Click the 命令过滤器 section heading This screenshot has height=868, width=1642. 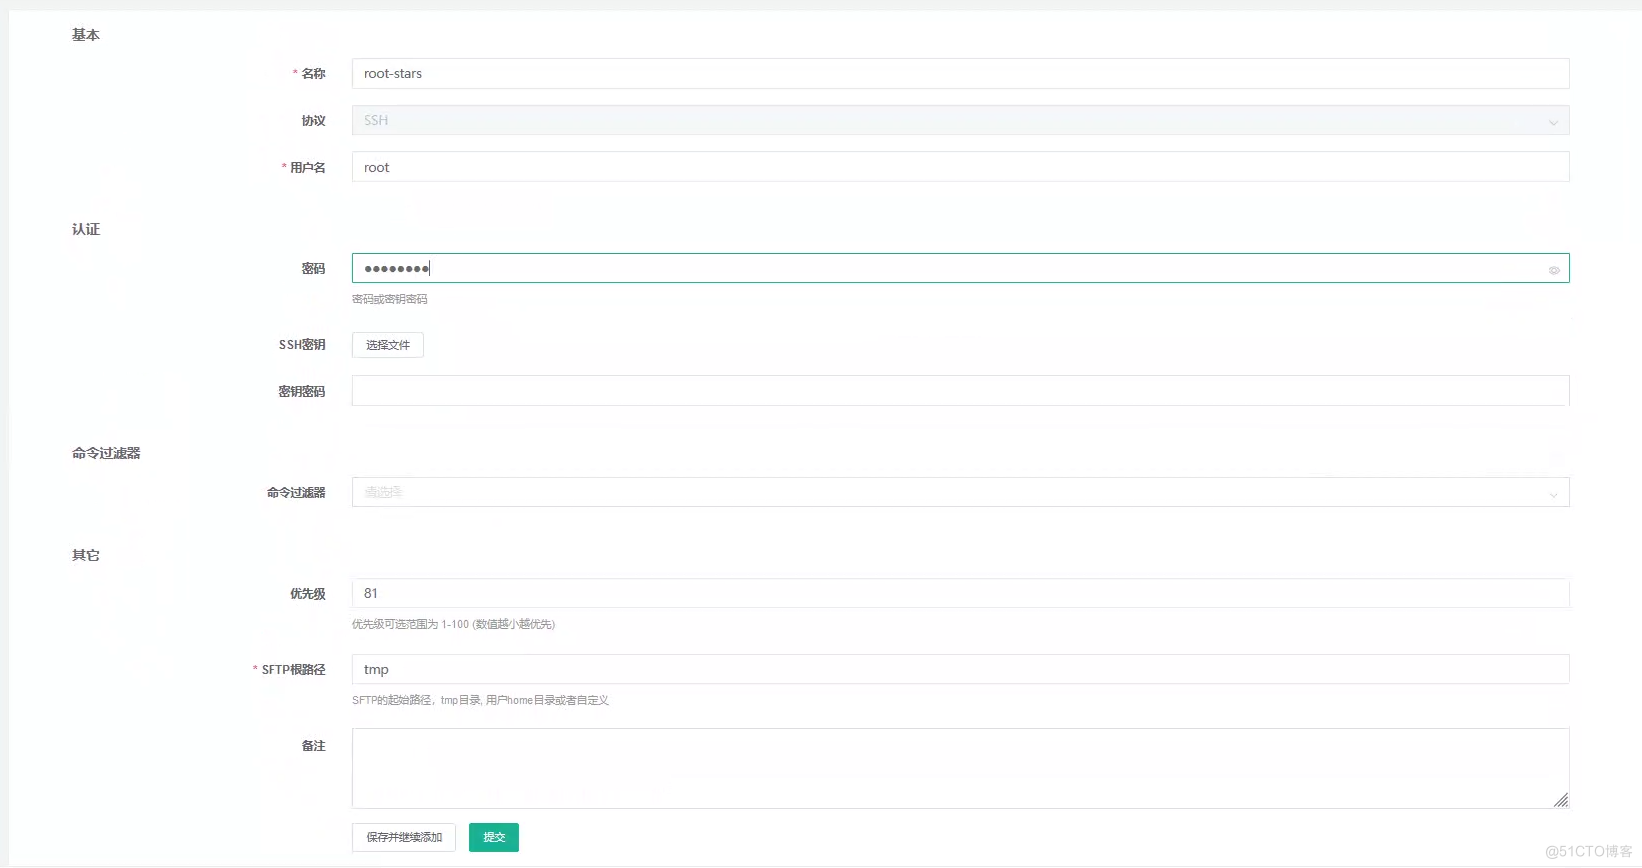coord(106,453)
